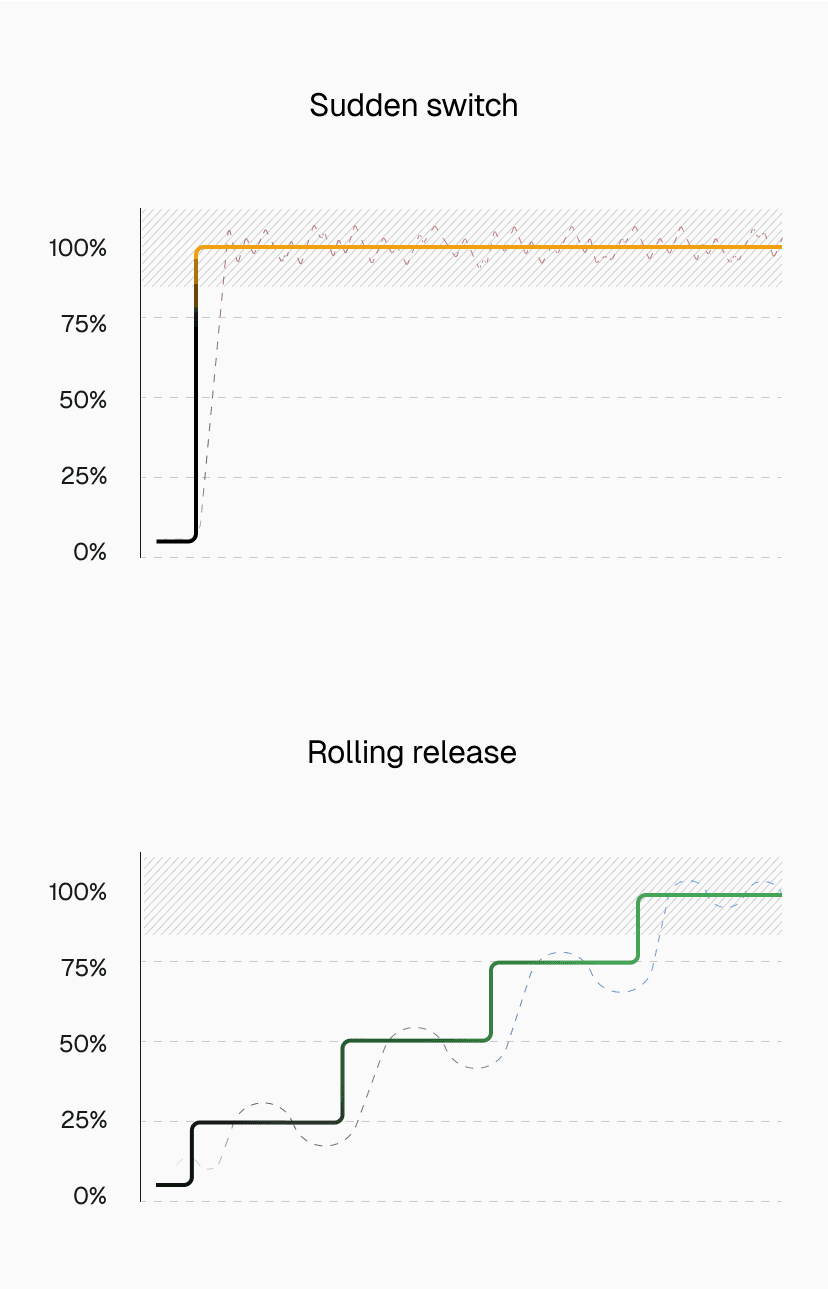
Task: Click the green top step near 100%
Action: click(x=710, y=895)
